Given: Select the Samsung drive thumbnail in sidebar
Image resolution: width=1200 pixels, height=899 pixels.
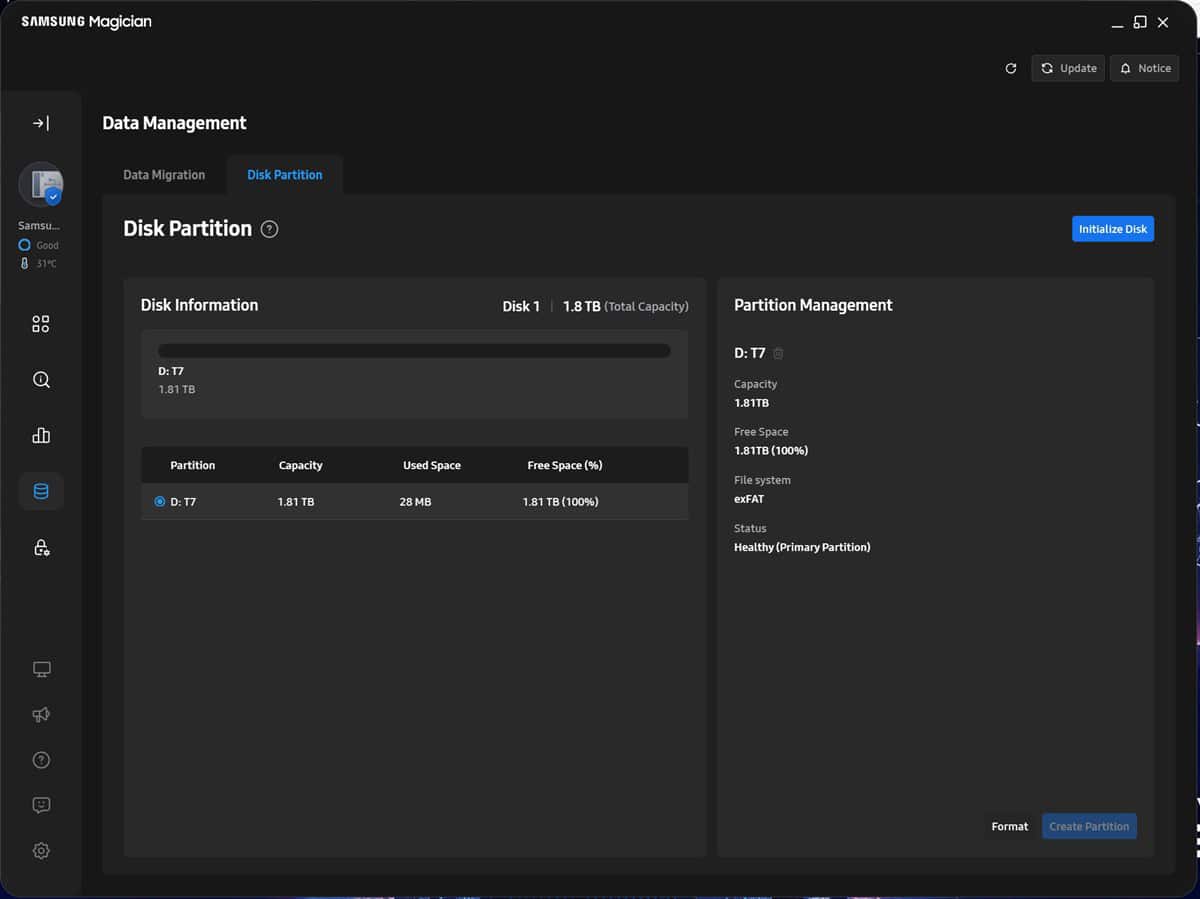Looking at the screenshot, I should [x=41, y=184].
